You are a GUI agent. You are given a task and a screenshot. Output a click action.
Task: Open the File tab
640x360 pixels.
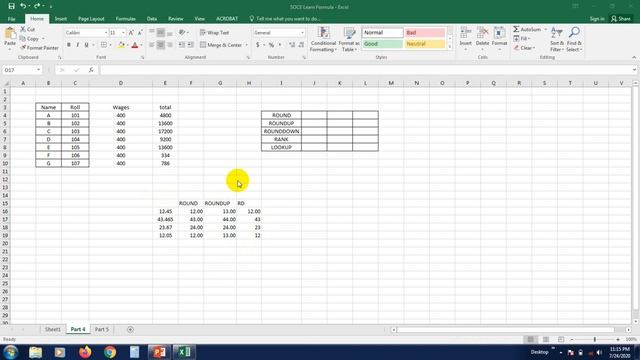[11, 19]
